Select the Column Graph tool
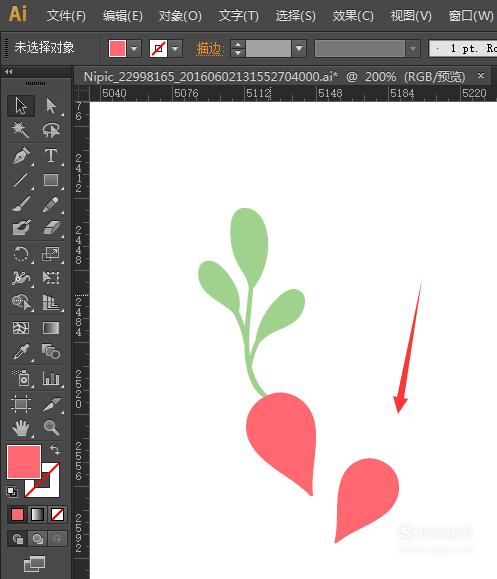The width and height of the screenshot is (497, 579). tap(51, 378)
